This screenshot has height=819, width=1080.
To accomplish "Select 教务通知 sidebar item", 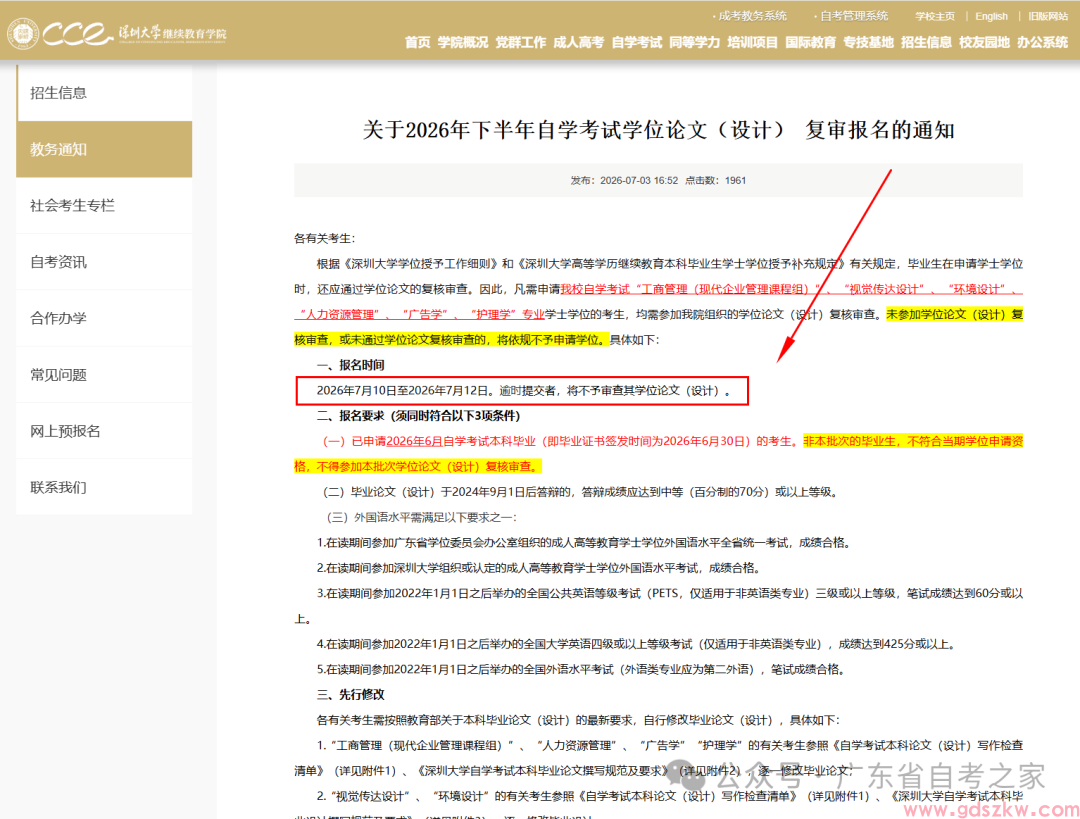I will point(104,149).
